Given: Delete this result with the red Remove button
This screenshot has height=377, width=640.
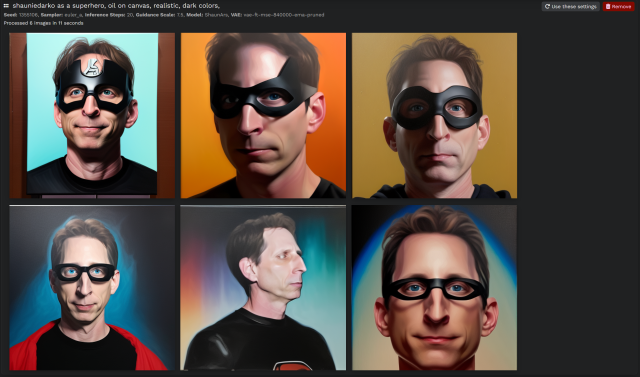Looking at the screenshot, I should click(618, 7).
